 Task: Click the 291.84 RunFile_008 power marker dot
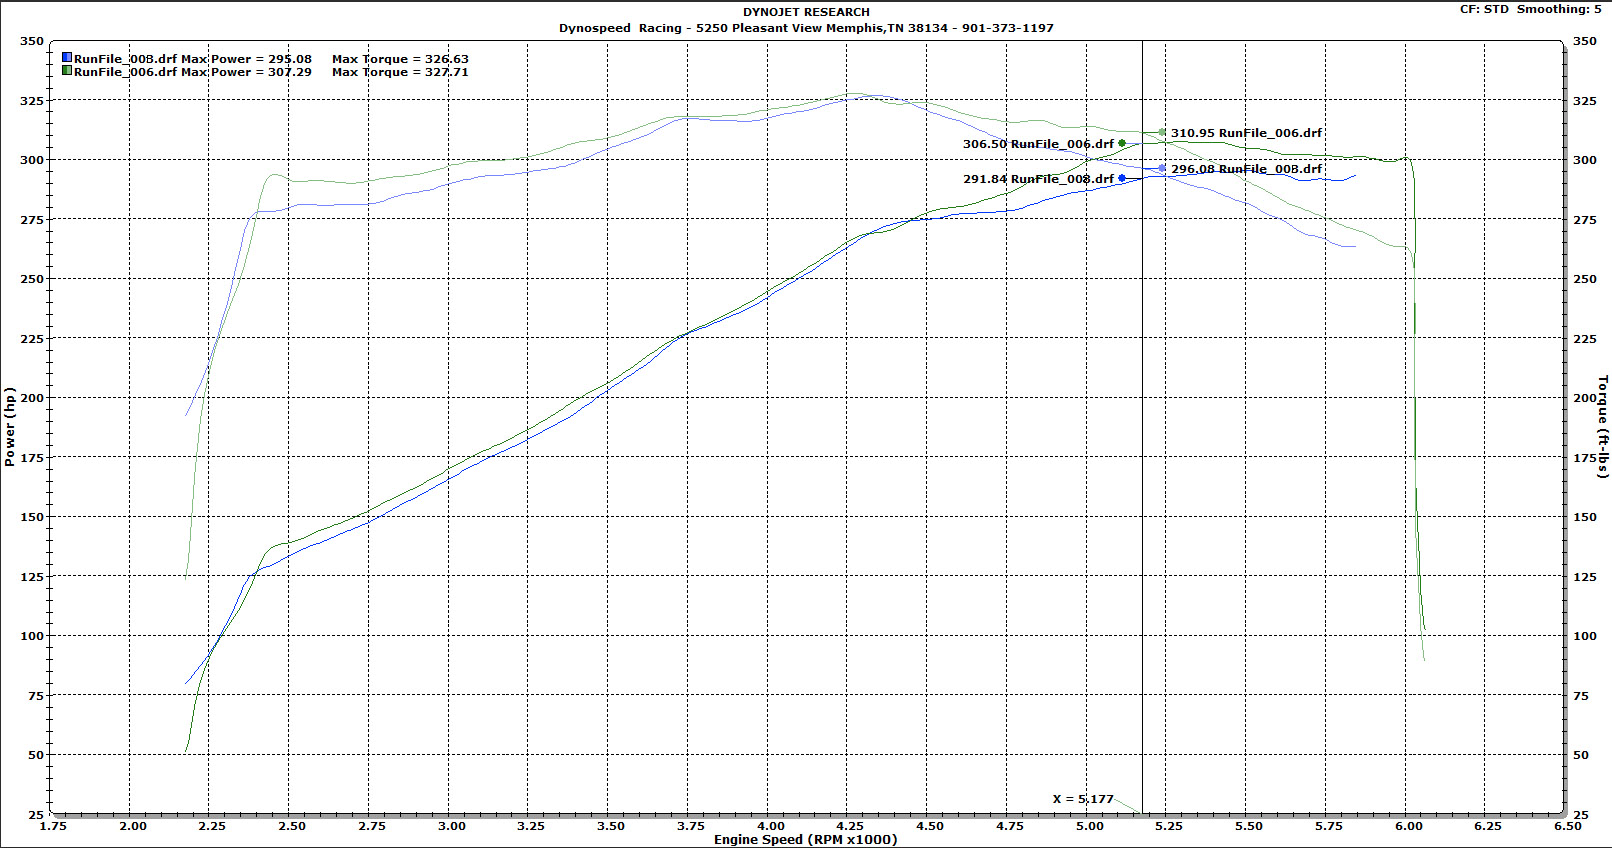coord(1122,178)
